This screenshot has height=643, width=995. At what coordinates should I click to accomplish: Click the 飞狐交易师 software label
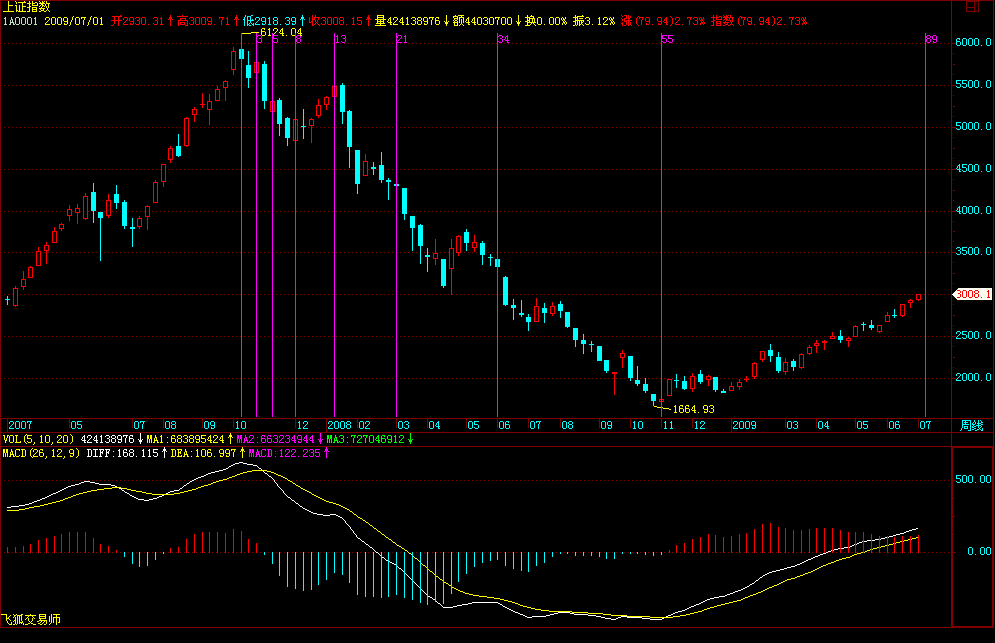31,620
